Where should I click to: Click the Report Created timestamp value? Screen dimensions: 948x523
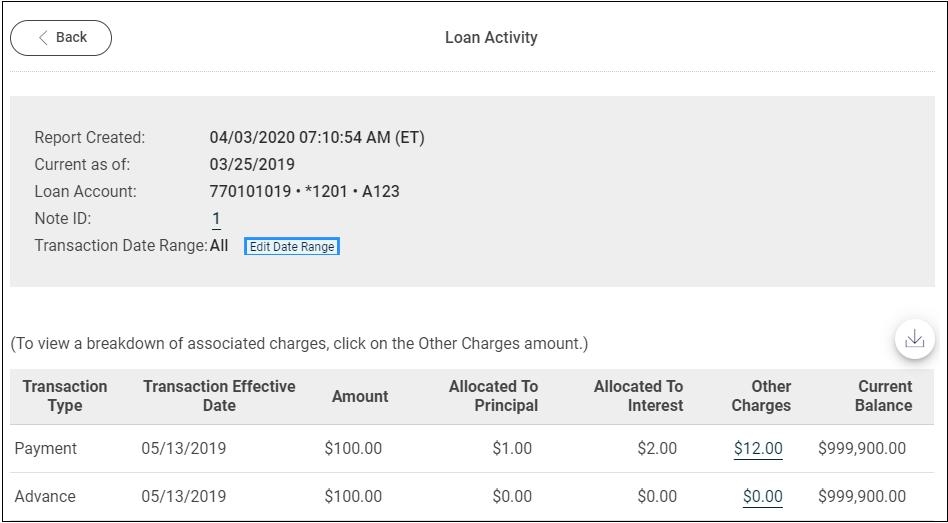click(x=317, y=138)
